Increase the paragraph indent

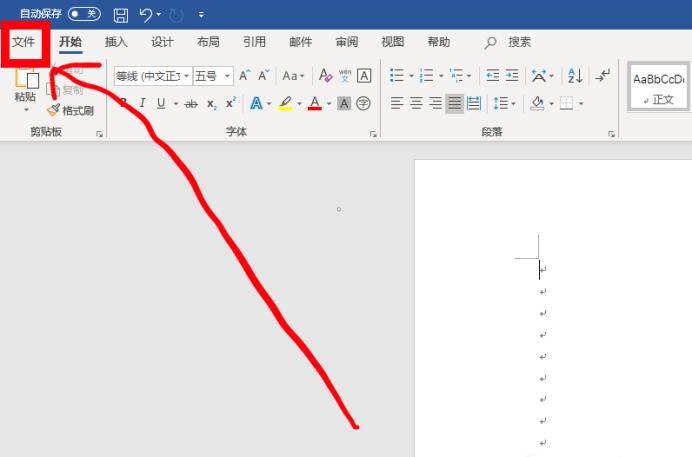pos(512,75)
